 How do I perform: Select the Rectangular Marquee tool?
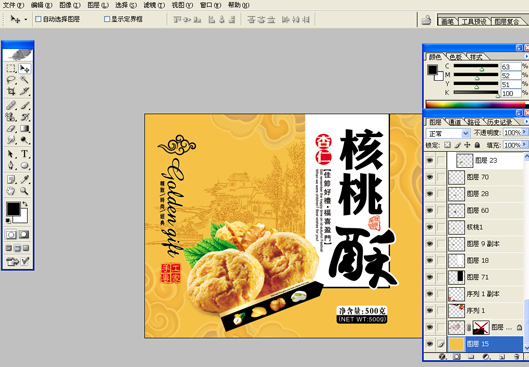[x=11, y=68]
